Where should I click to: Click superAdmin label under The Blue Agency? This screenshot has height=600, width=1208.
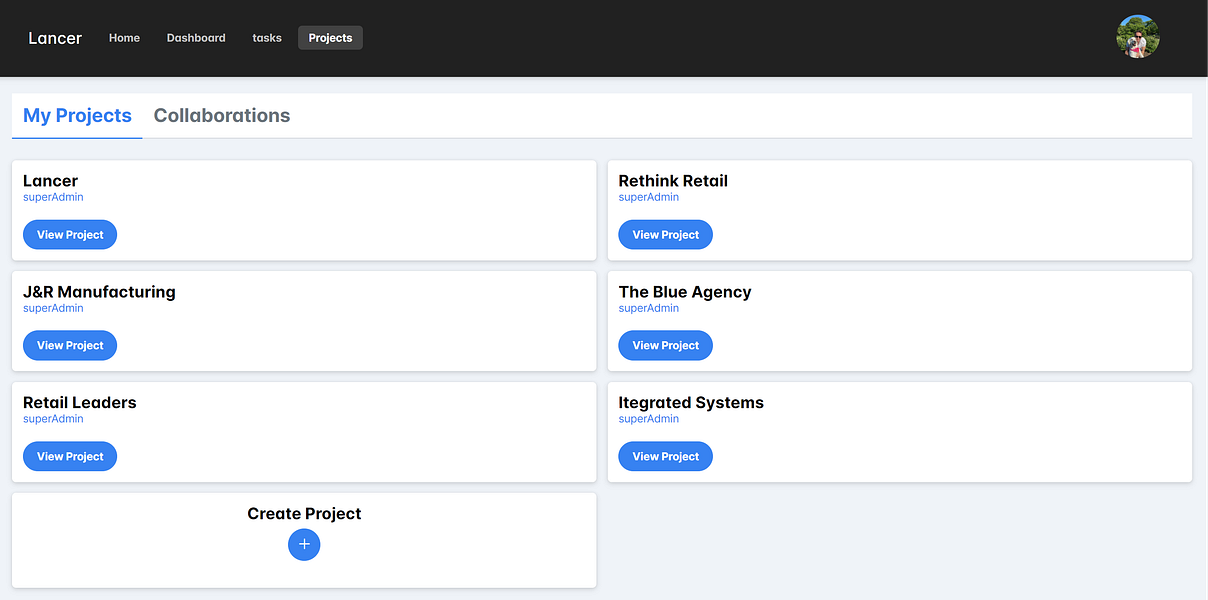(649, 308)
